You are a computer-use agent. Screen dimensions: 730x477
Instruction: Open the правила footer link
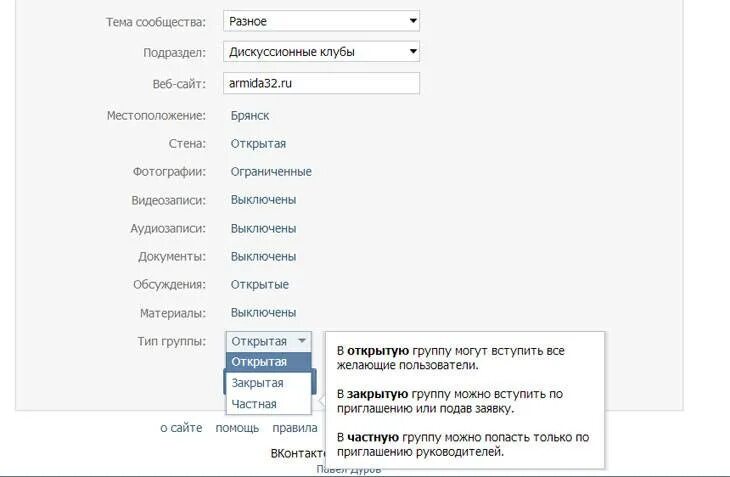(x=295, y=428)
